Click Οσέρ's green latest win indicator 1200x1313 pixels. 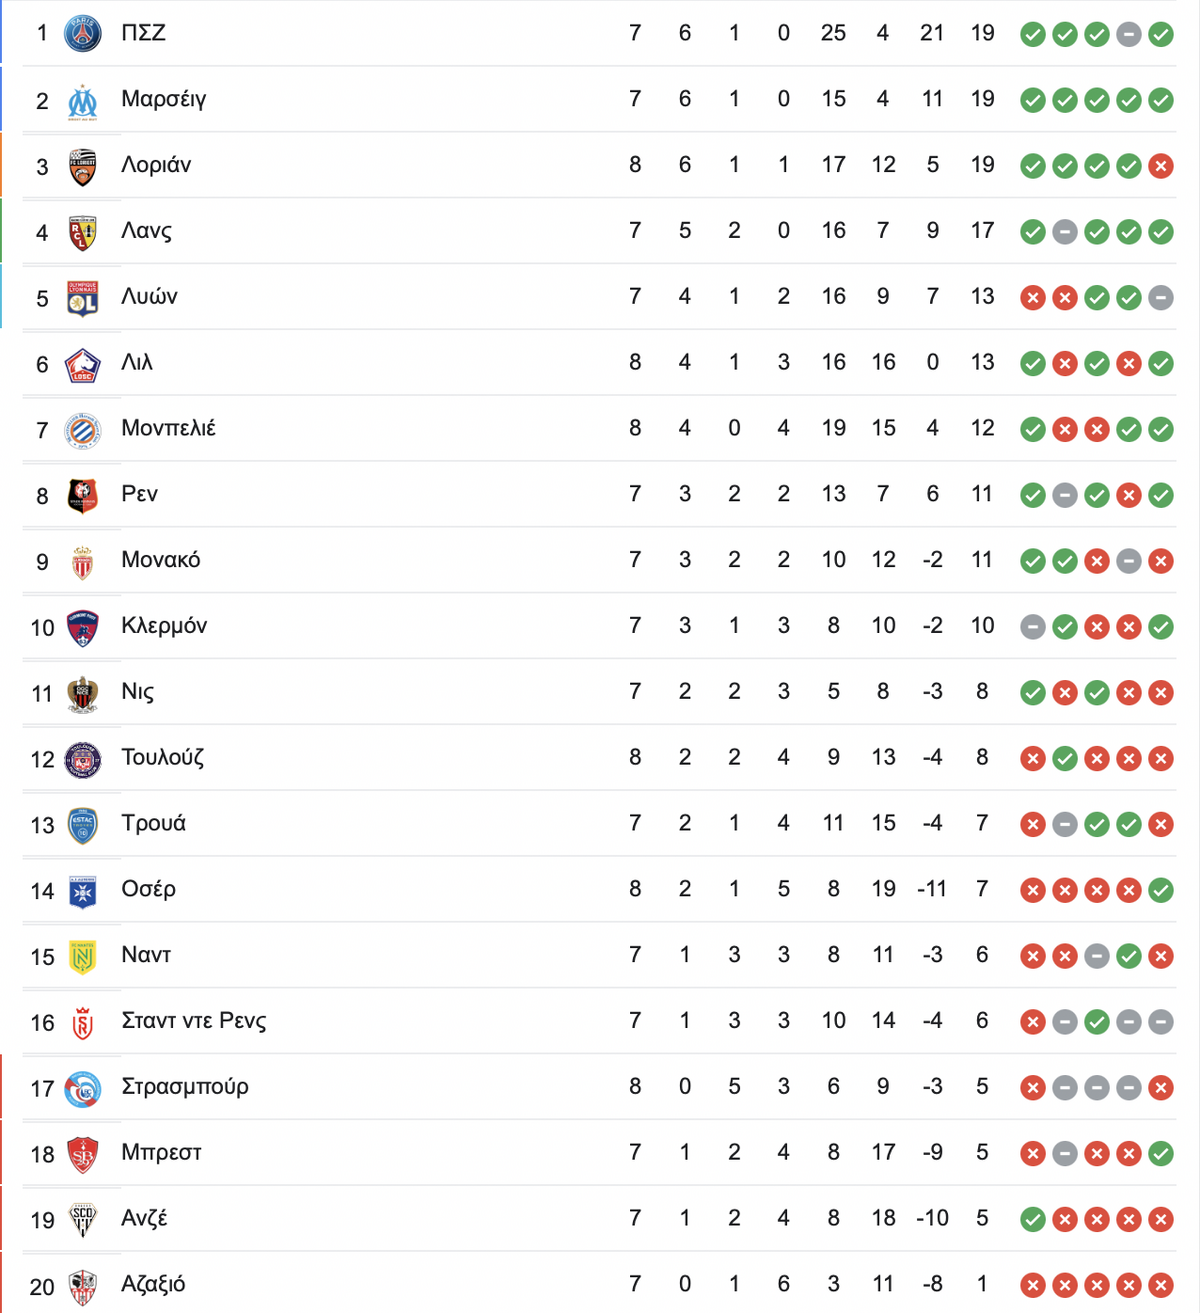pyautogui.click(x=1161, y=890)
